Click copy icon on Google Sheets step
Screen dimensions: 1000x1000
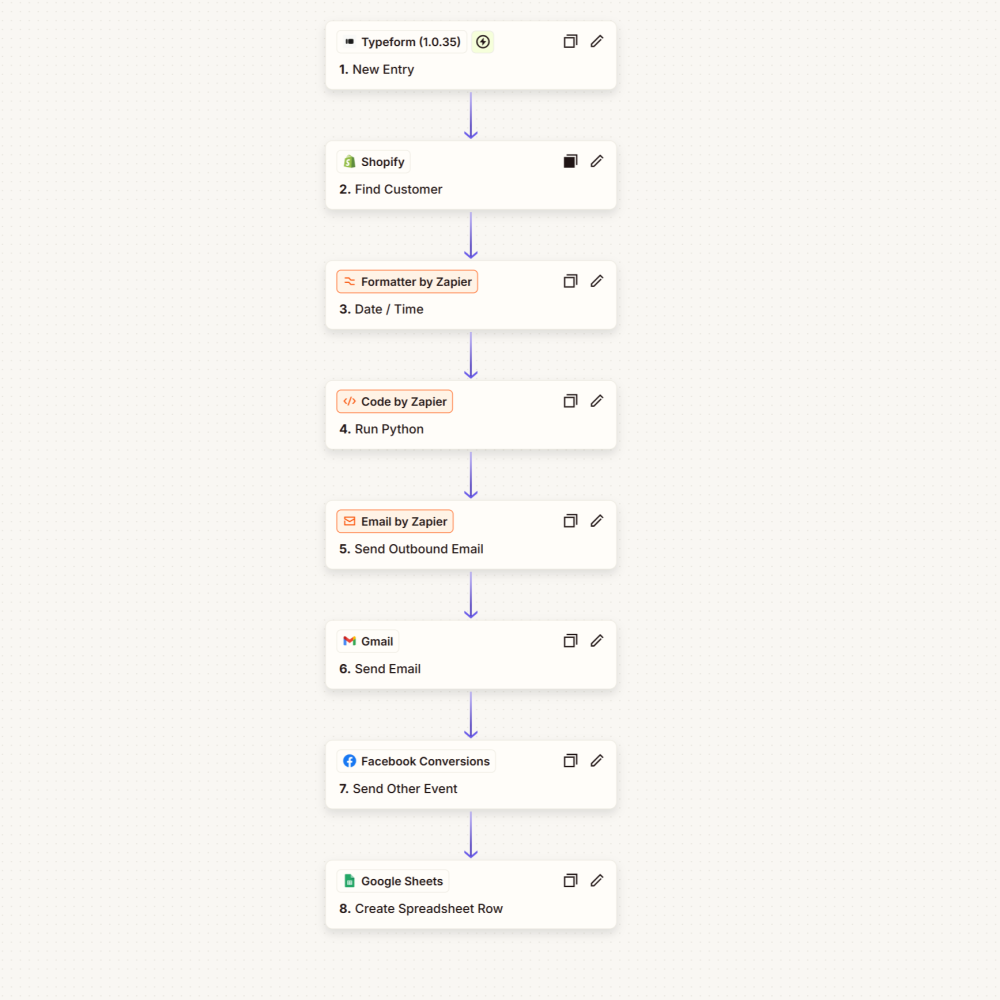[x=570, y=881]
